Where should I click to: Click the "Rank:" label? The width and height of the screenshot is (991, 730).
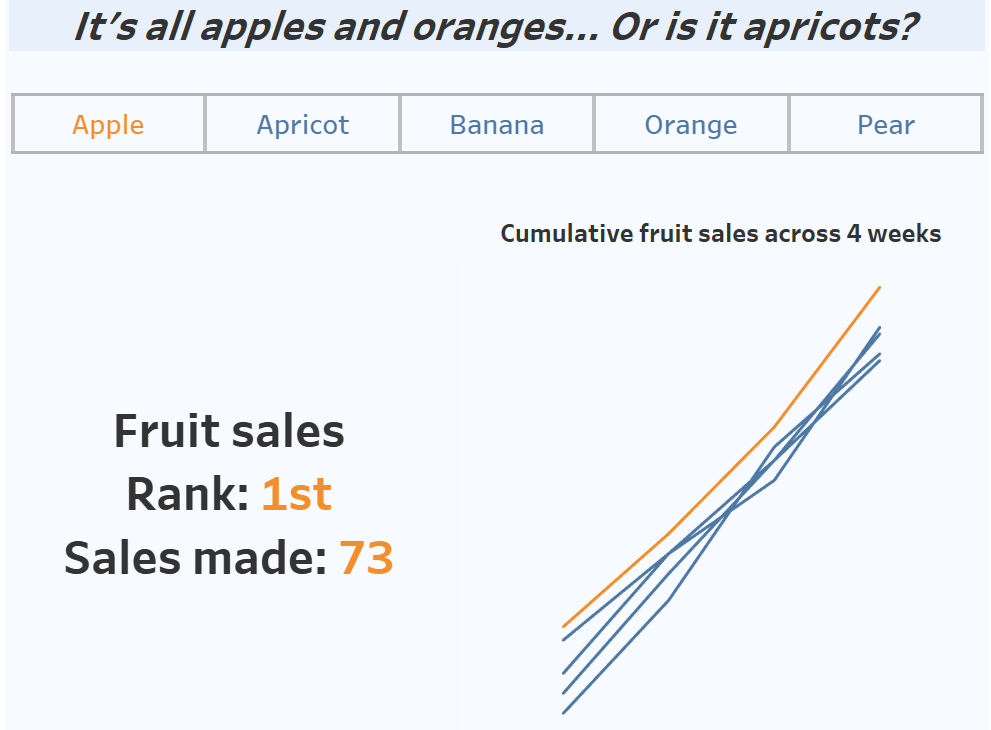tap(188, 494)
